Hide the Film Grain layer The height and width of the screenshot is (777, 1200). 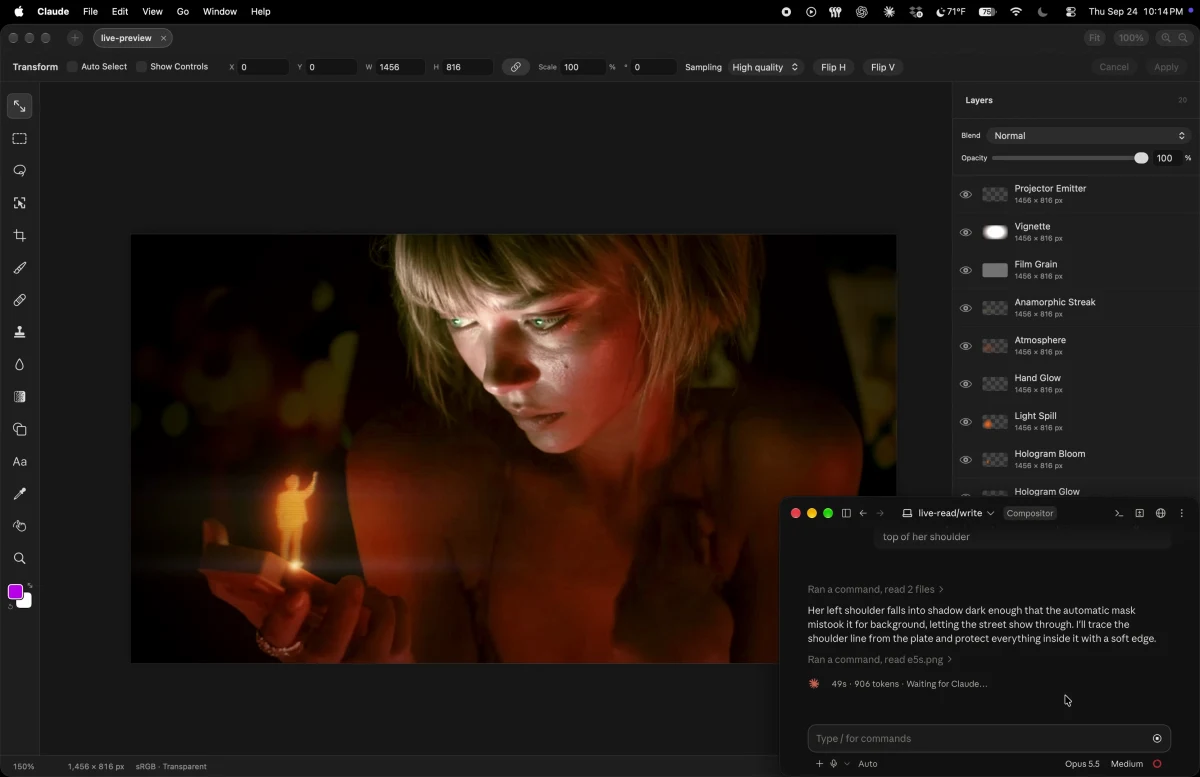tap(966, 271)
